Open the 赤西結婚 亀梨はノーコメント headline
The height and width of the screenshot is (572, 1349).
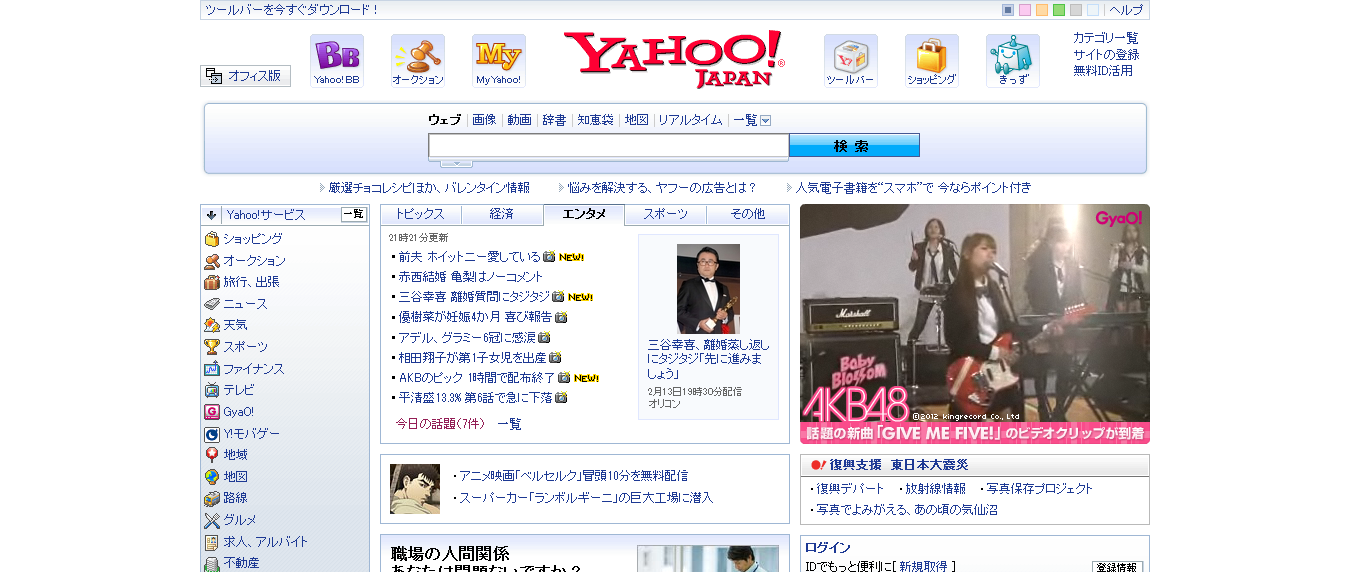click(471, 277)
